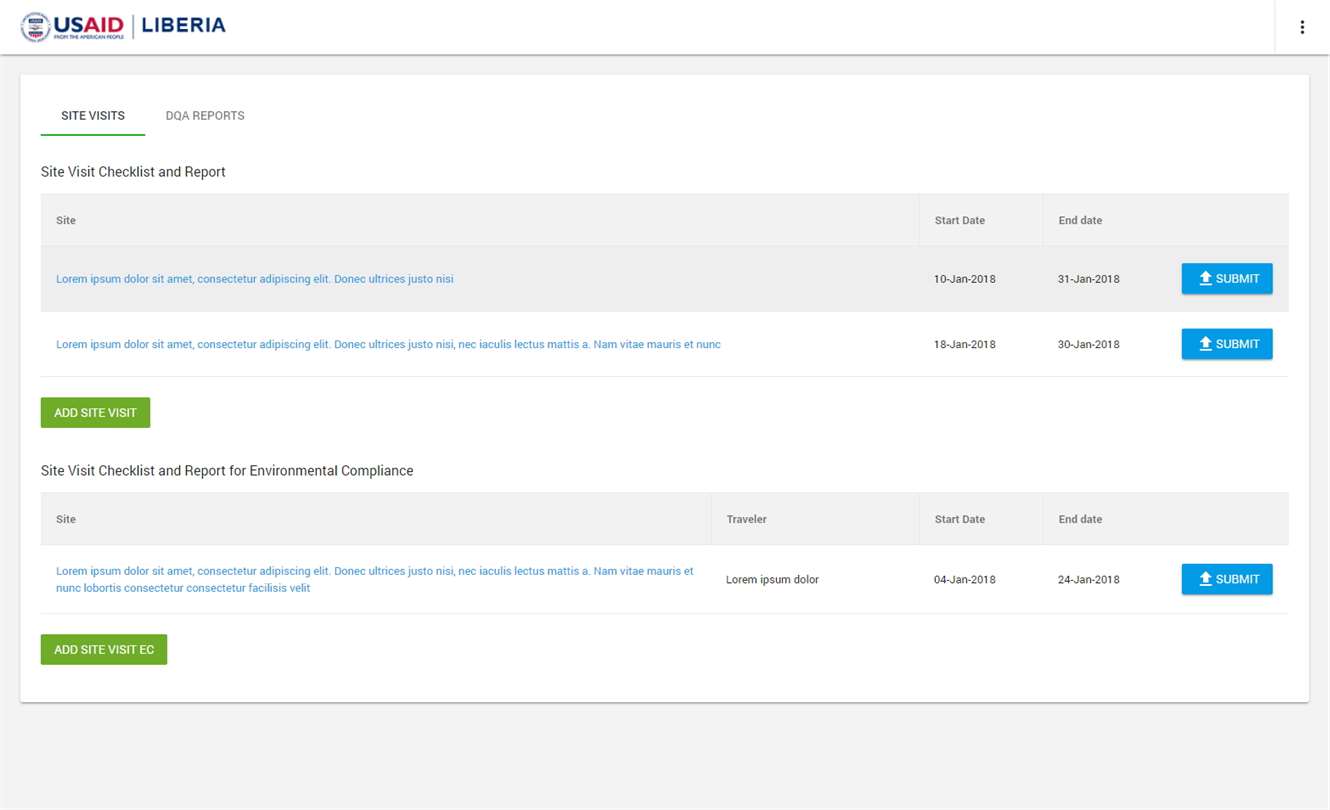The width and height of the screenshot is (1330, 810).
Task: Select the "Lorem ipsum dolor" traveler cell
Action: 772,579
